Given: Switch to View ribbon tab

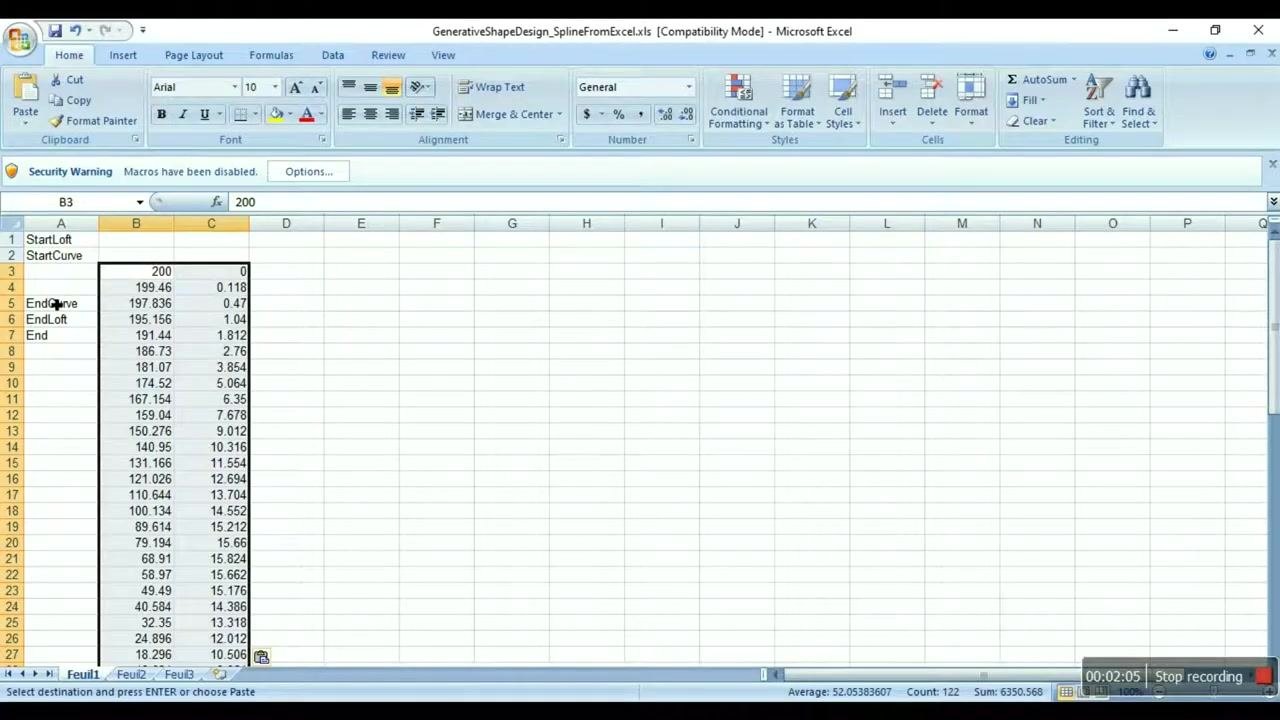Looking at the screenshot, I should click(443, 55).
